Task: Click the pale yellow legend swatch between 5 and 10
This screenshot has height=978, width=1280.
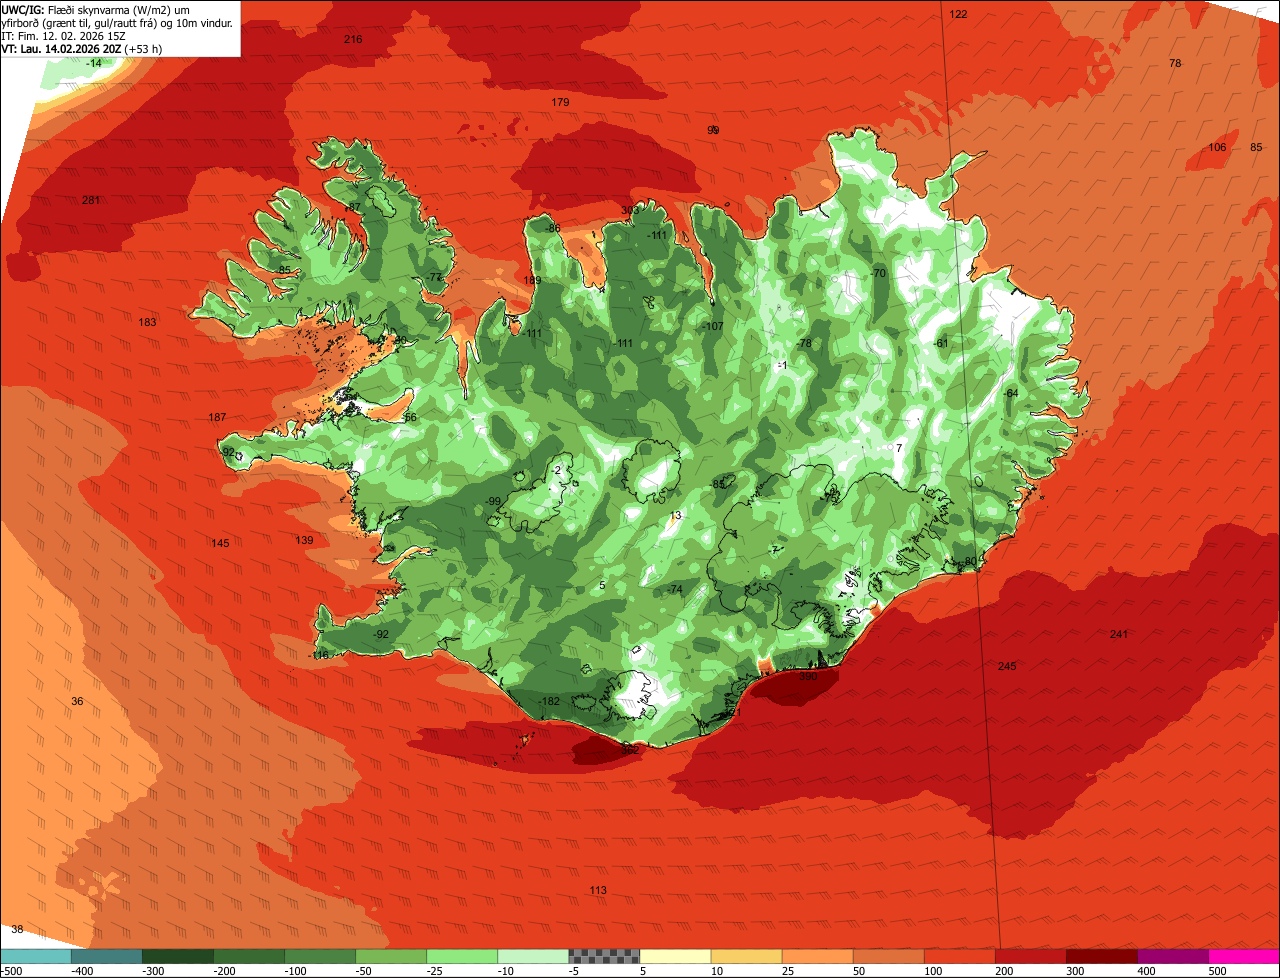Action: 675,956
